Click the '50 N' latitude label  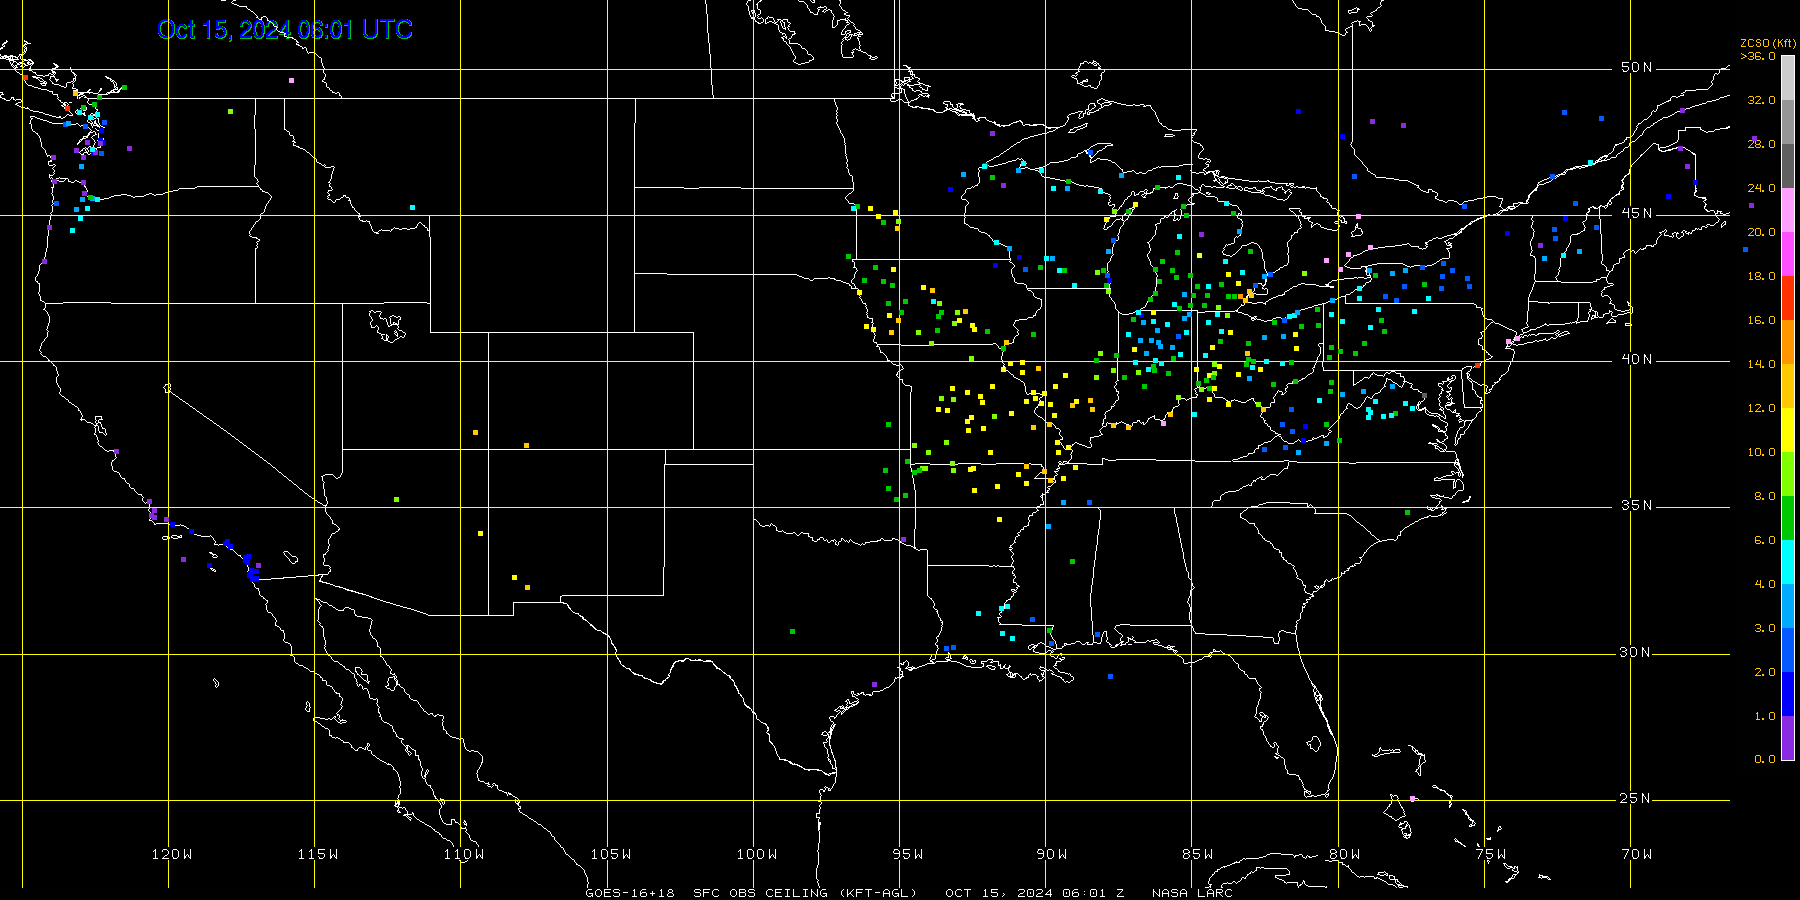[x=1637, y=68]
